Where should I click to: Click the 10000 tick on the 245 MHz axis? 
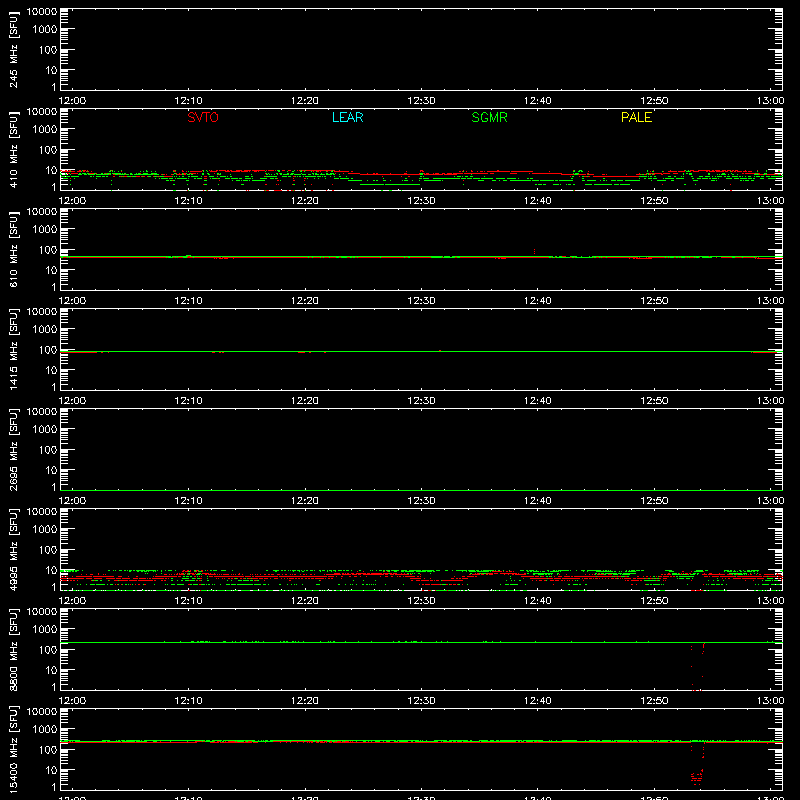click(x=42, y=12)
